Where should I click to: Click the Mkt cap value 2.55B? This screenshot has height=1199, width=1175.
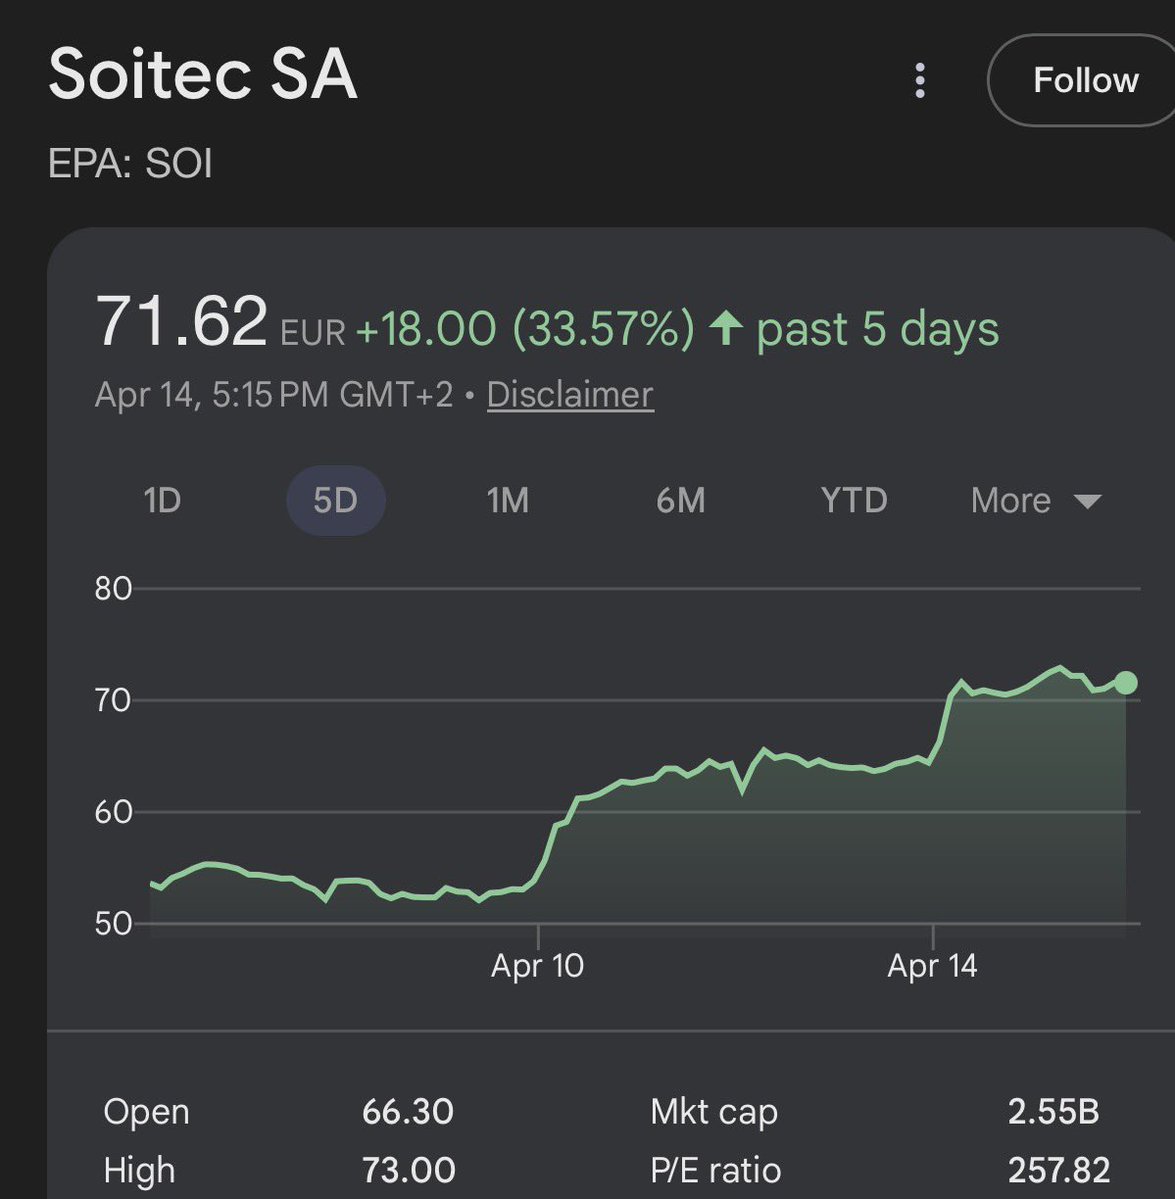[1053, 1111]
